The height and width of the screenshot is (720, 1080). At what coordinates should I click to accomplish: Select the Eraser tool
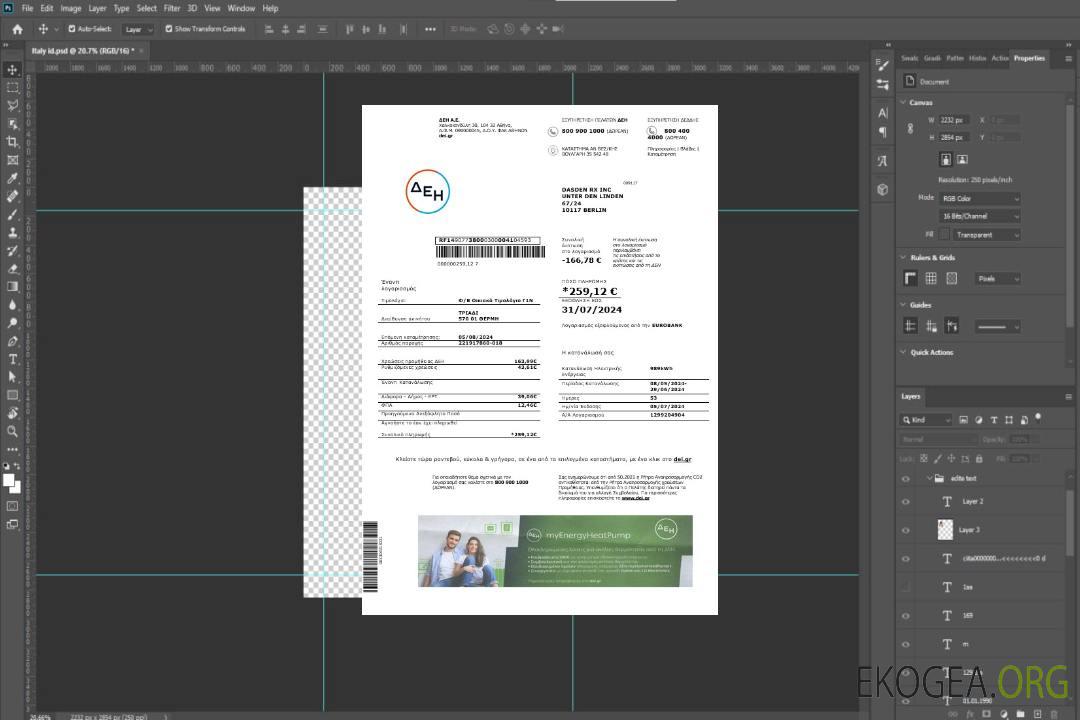(12, 269)
